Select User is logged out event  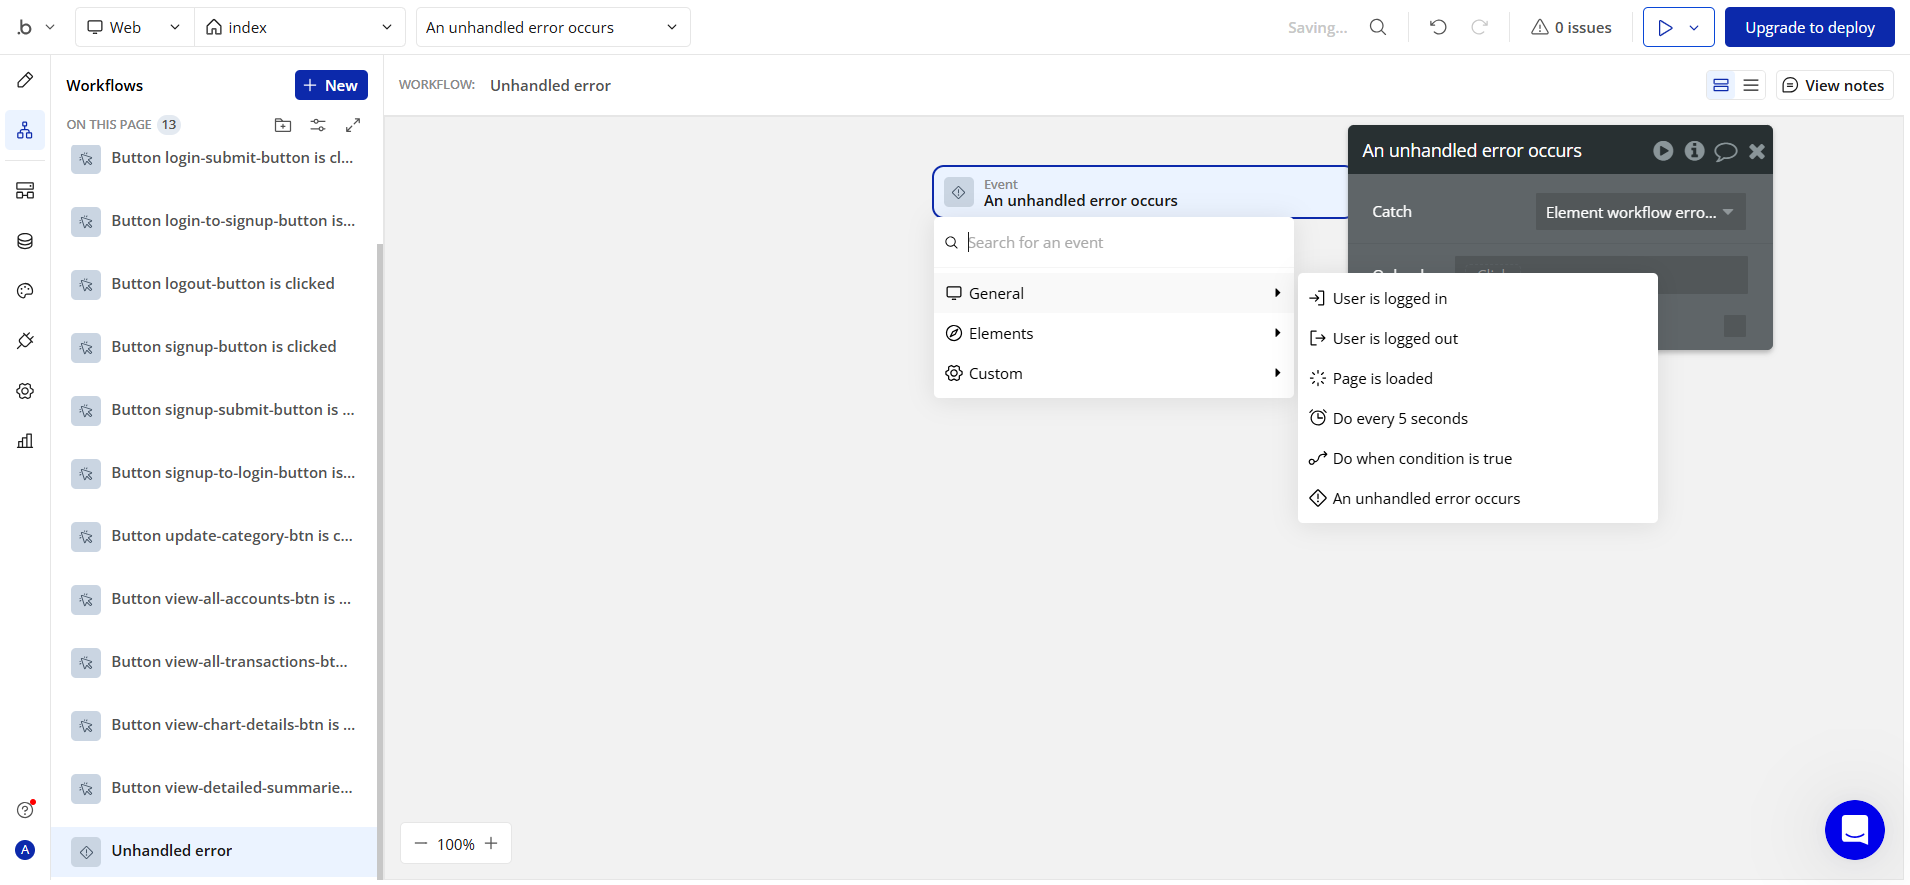(1478, 338)
